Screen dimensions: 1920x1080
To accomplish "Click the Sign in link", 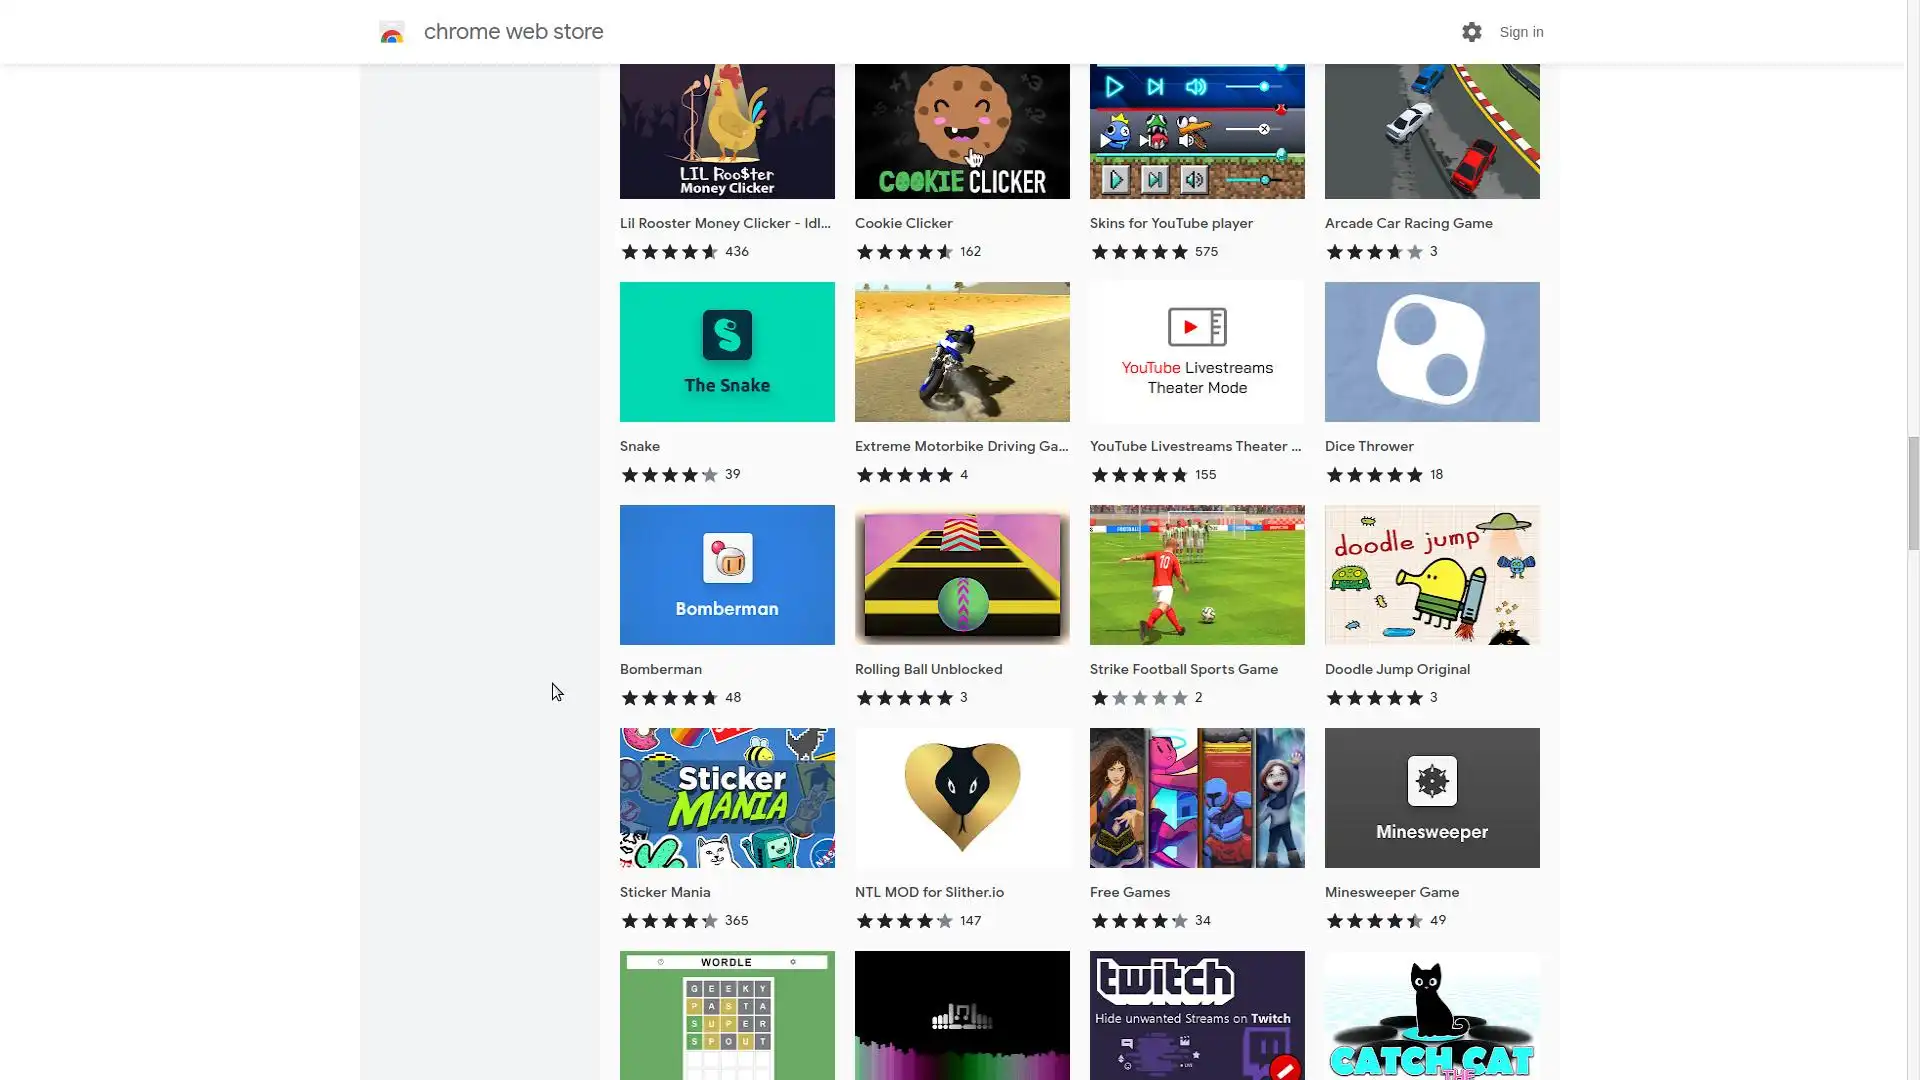I will 1521,32.
